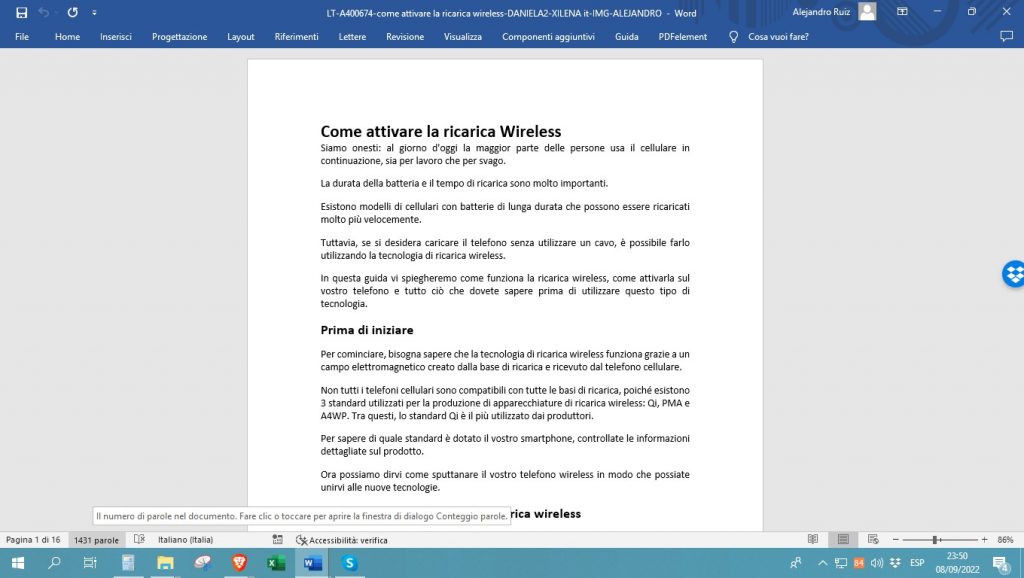Click the Redo icon in quick access toolbar
Screen dimensions: 1024x578
click(x=72, y=13)
